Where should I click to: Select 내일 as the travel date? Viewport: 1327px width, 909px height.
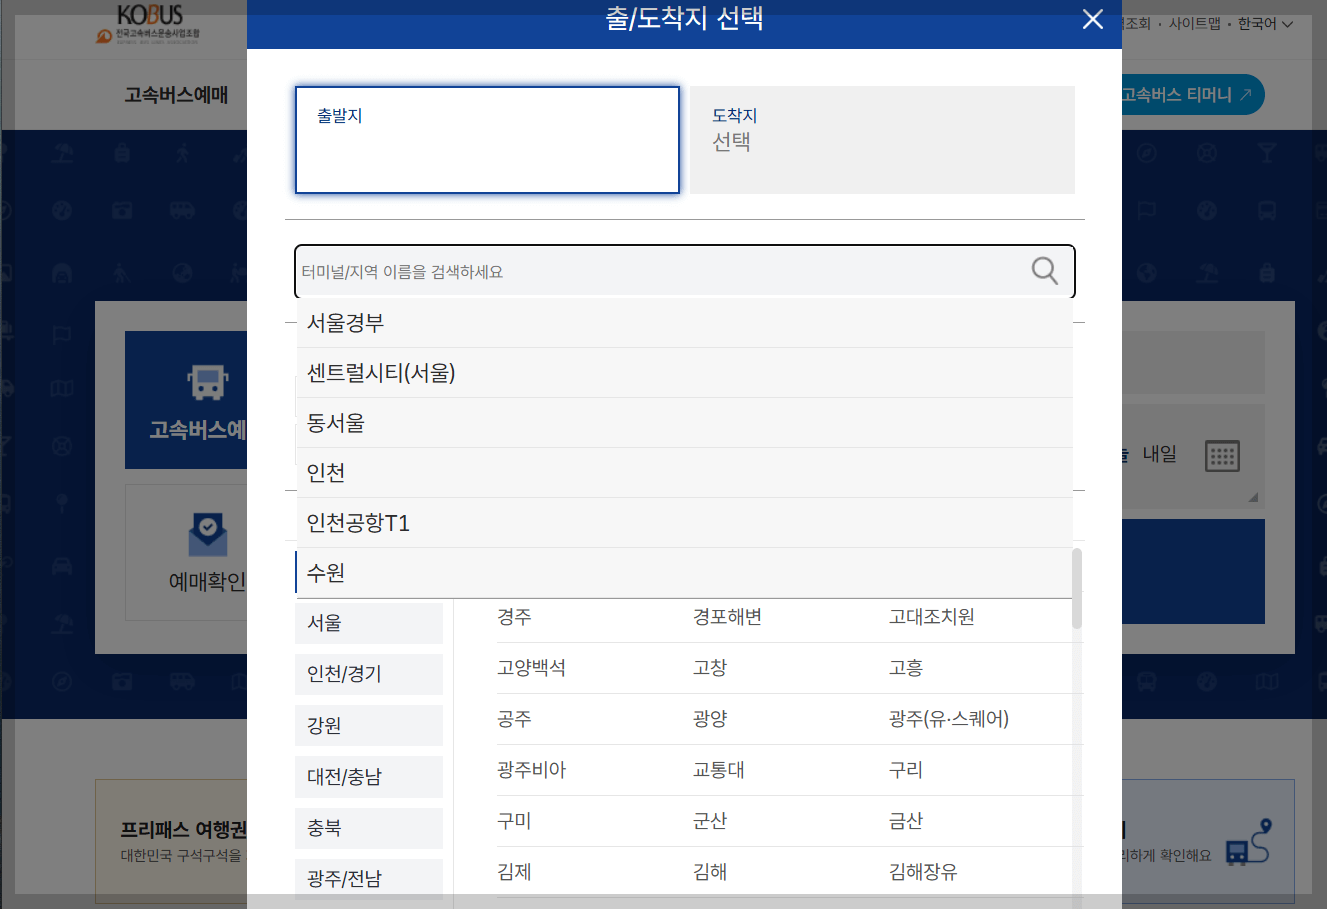click(x=1160, y=454)
